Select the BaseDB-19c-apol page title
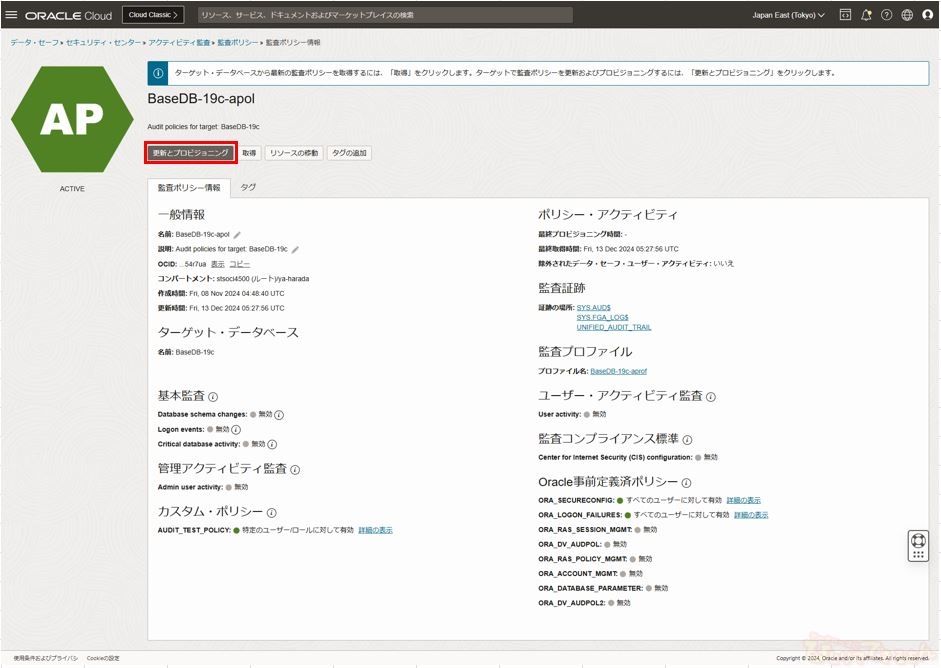941x668 pixels. click(201, 99)
